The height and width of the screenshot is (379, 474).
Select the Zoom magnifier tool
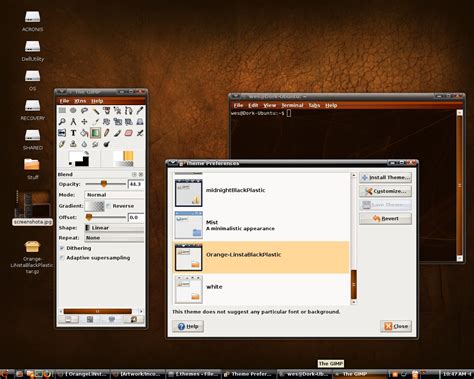tap(62, 122)
